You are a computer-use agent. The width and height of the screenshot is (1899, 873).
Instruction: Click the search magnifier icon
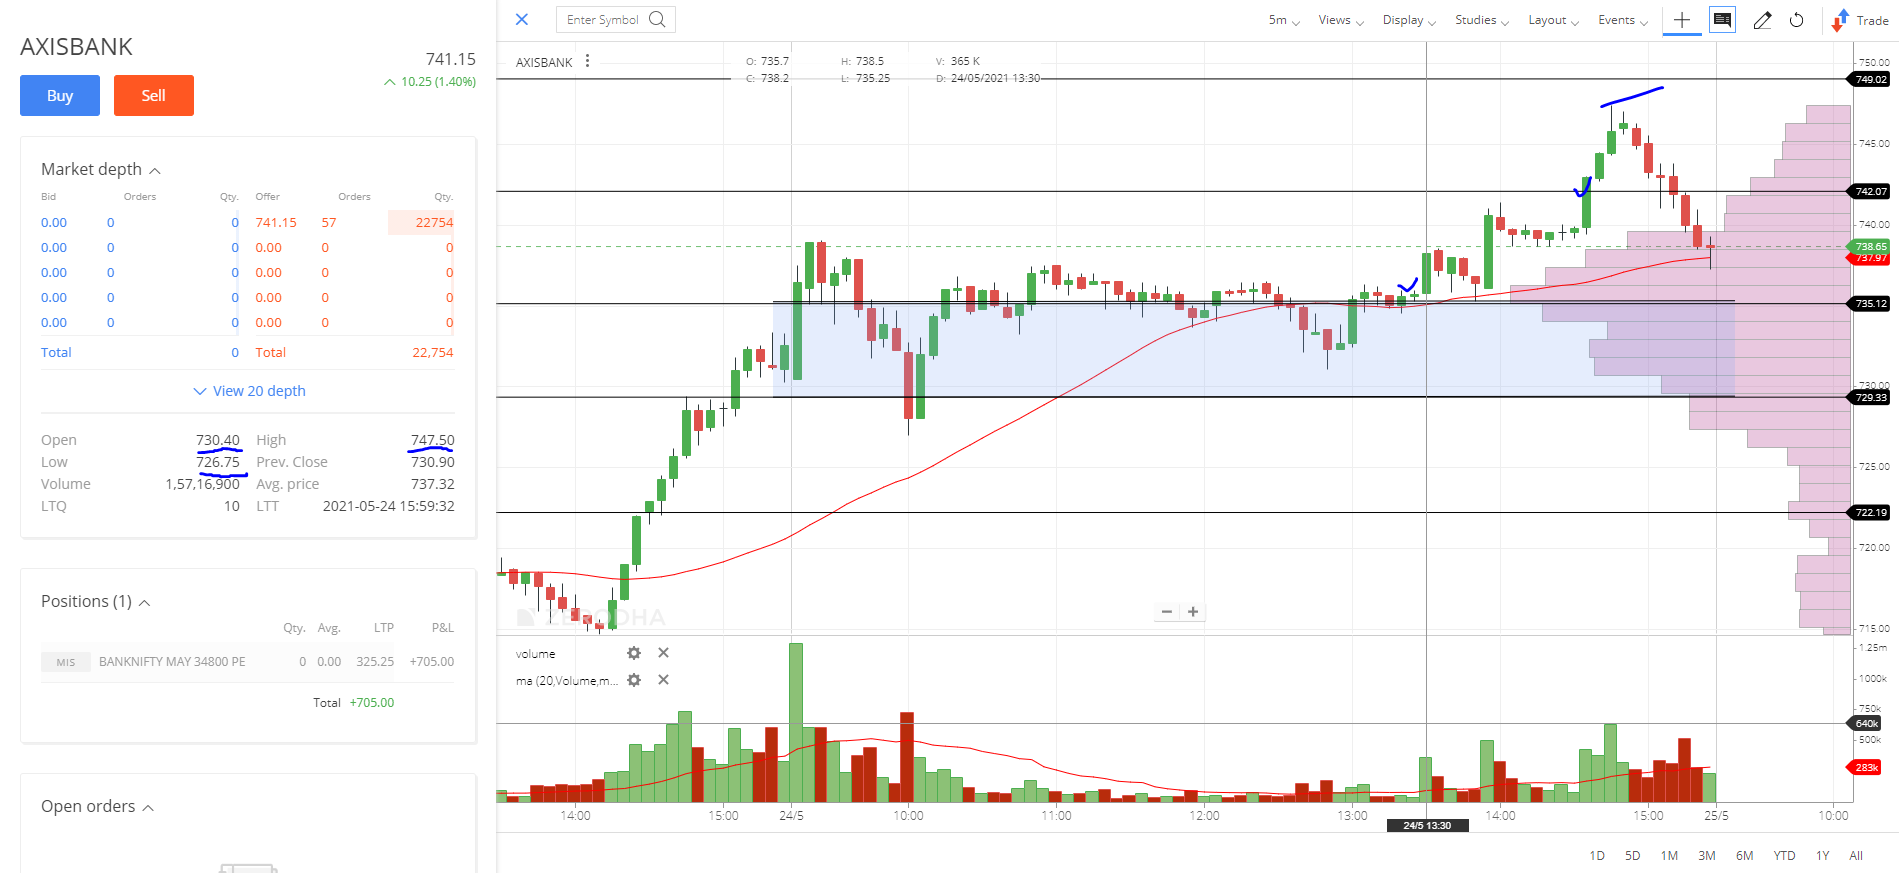click(x=657, y=19)
